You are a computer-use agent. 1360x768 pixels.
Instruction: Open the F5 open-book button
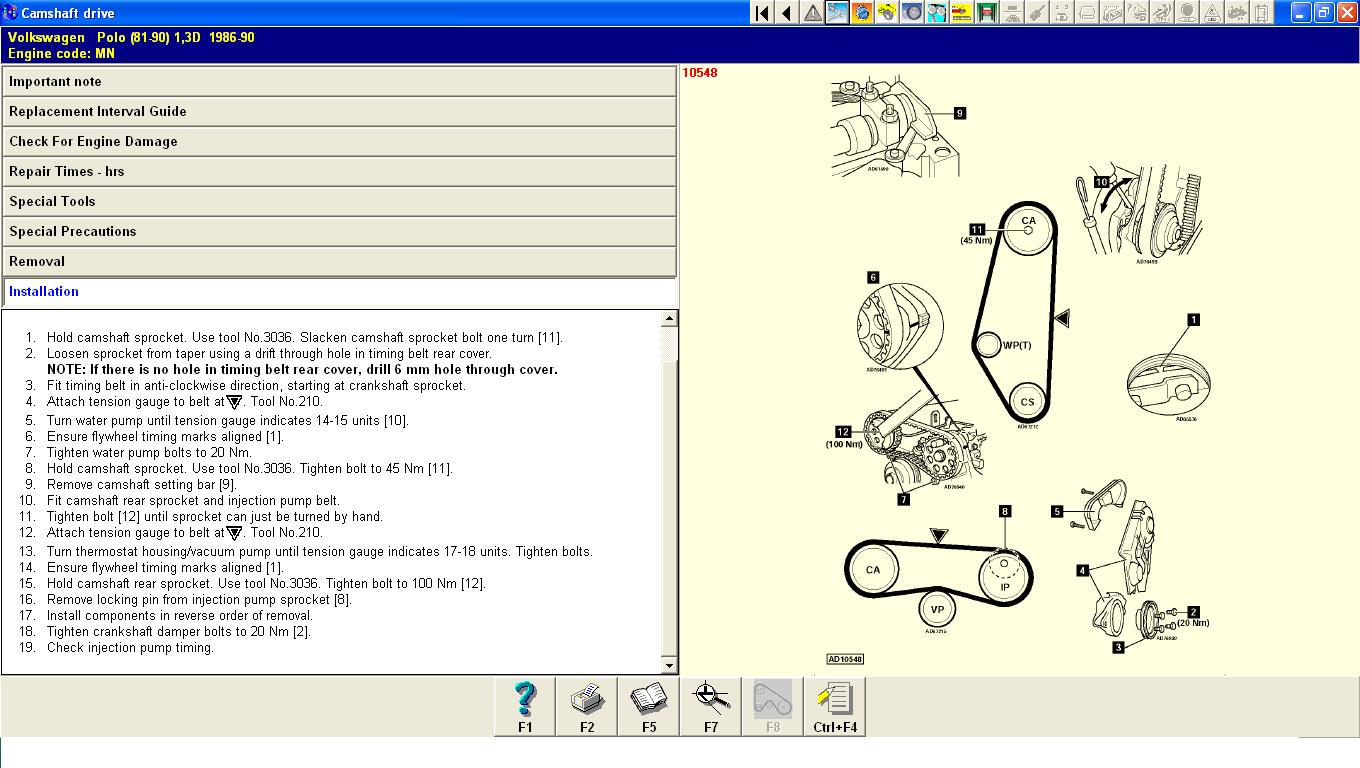649,707
